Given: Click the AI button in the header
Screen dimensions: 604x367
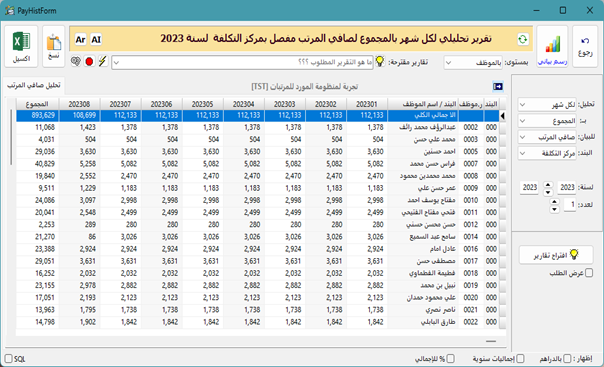Looking at the screenshot, I should tap(96, 39).
